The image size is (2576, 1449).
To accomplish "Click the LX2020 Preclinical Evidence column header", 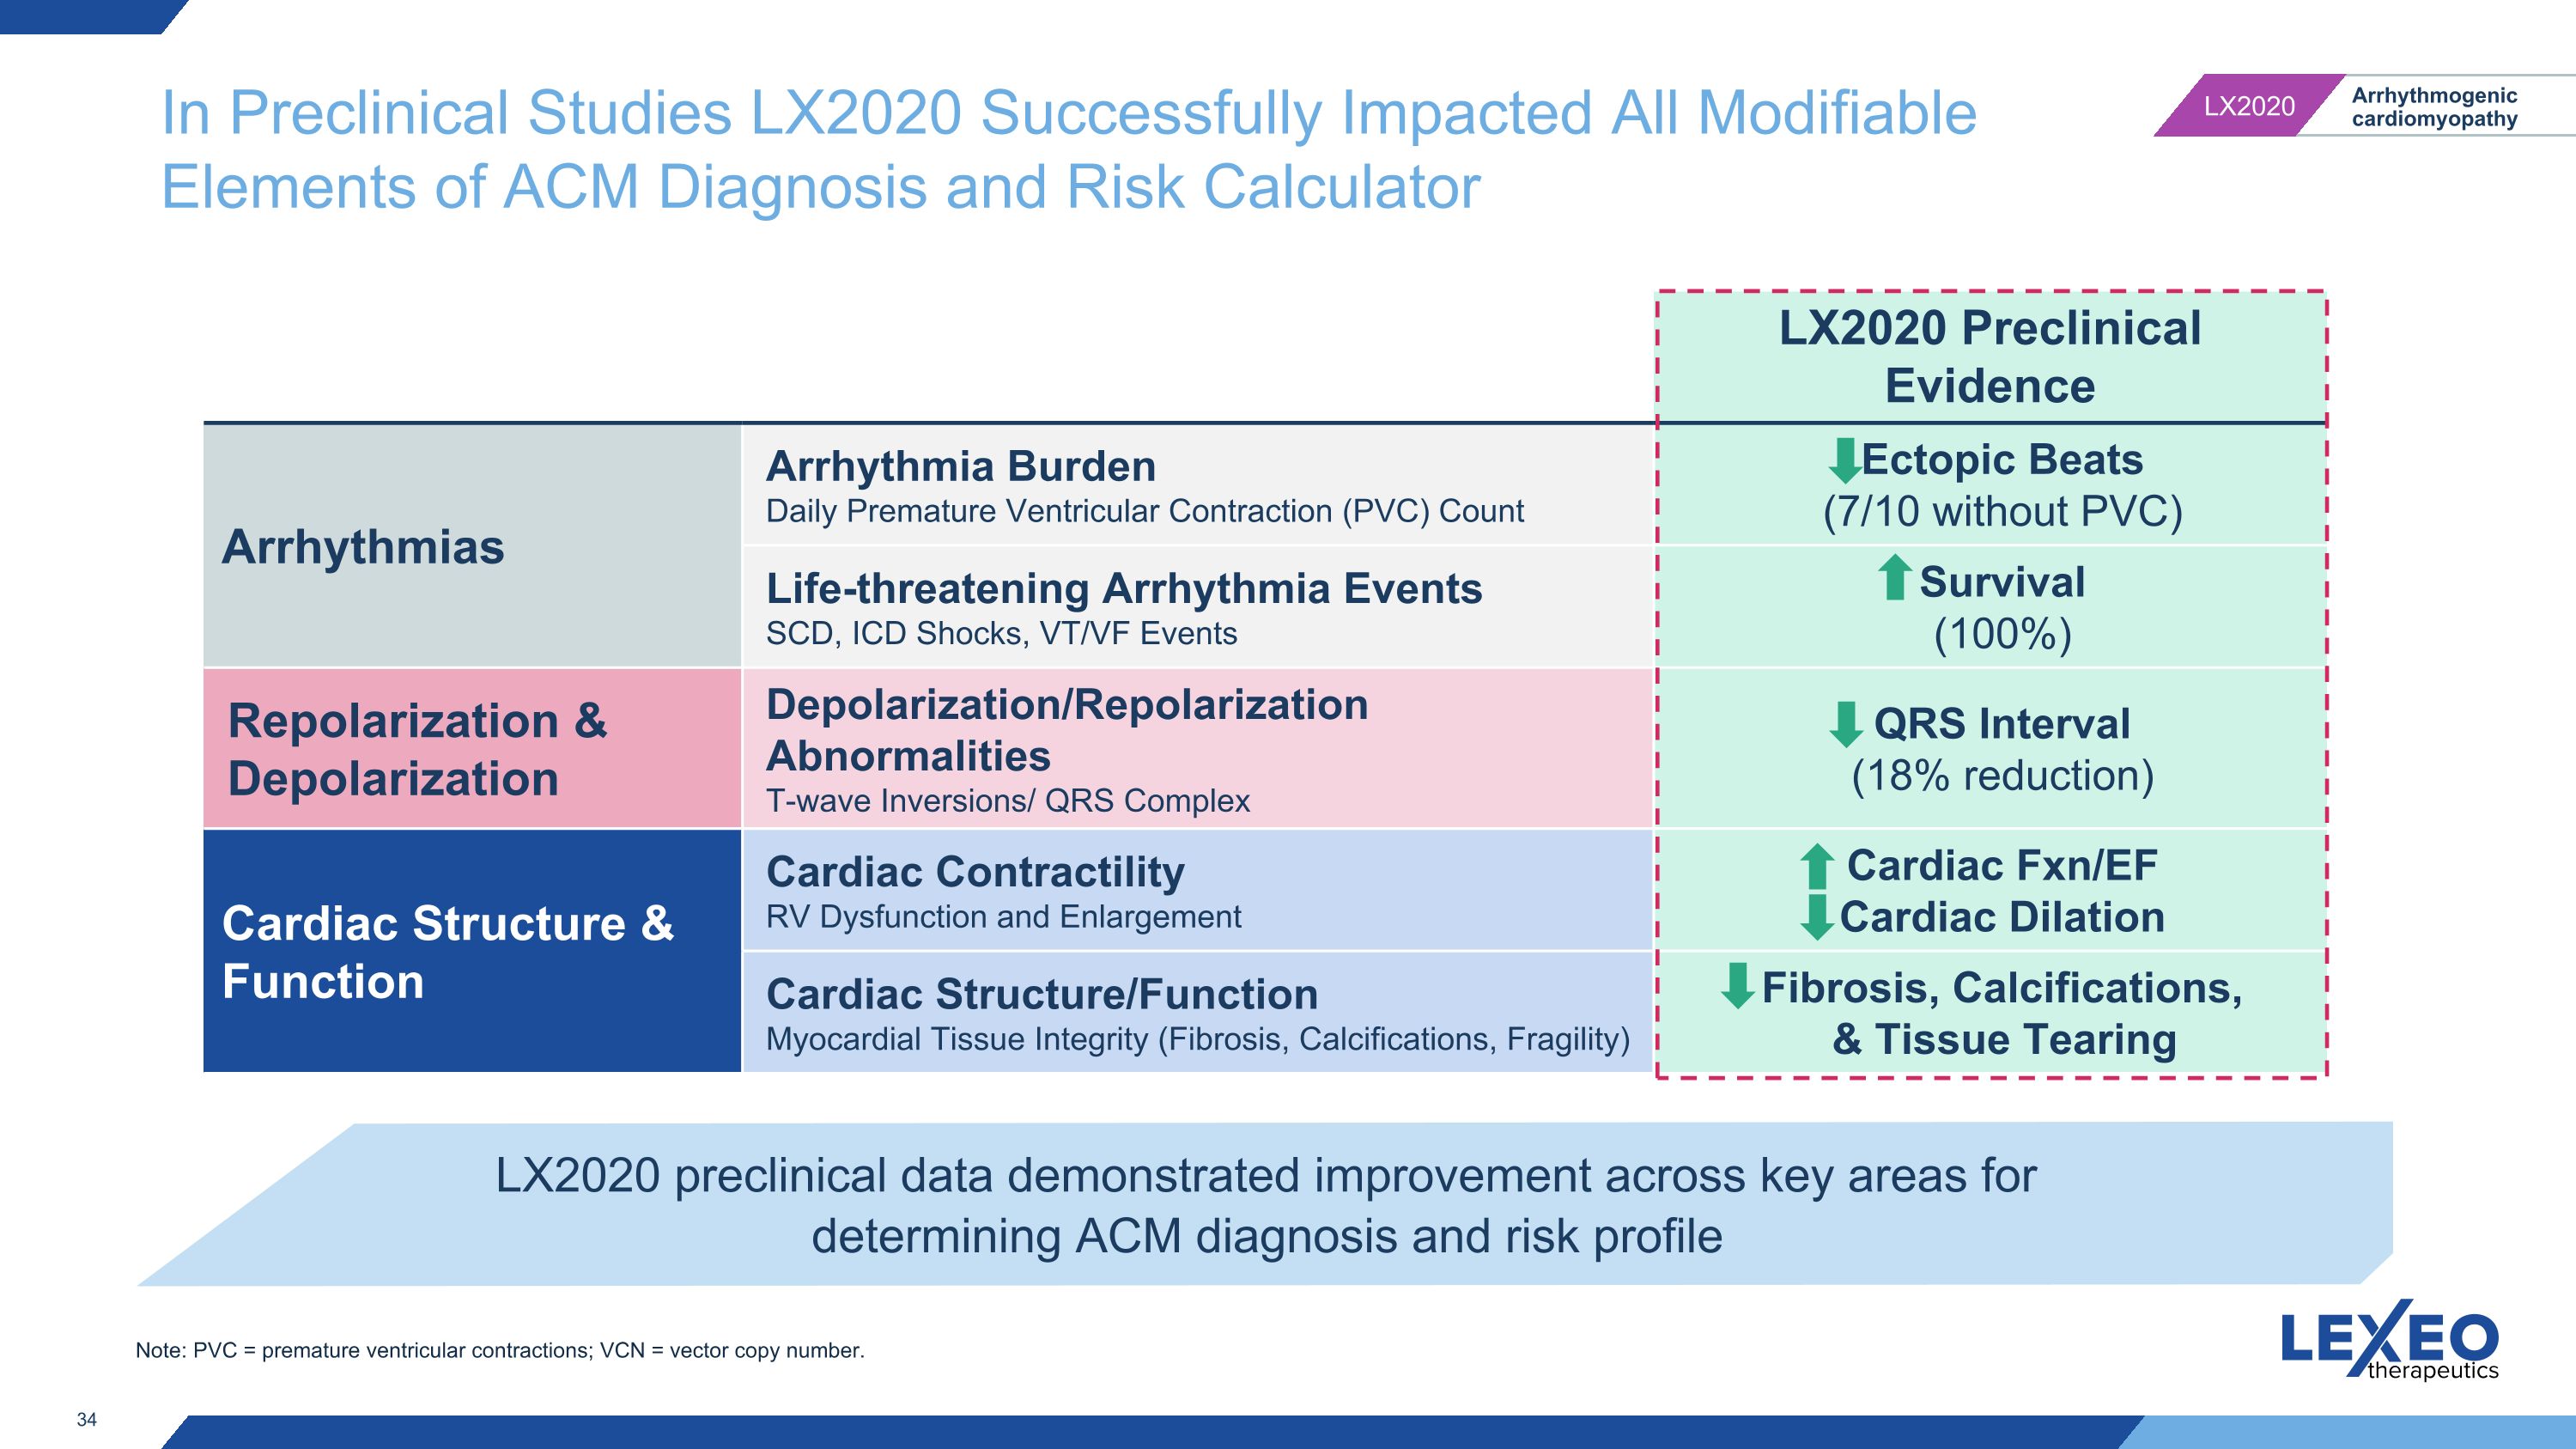I will click(x=1990, y=357).
